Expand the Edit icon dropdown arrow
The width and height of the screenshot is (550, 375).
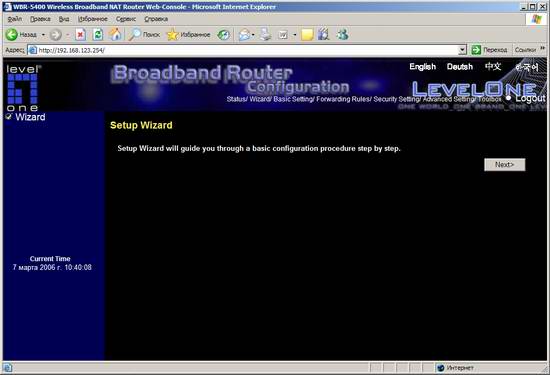tap(295, 35)
